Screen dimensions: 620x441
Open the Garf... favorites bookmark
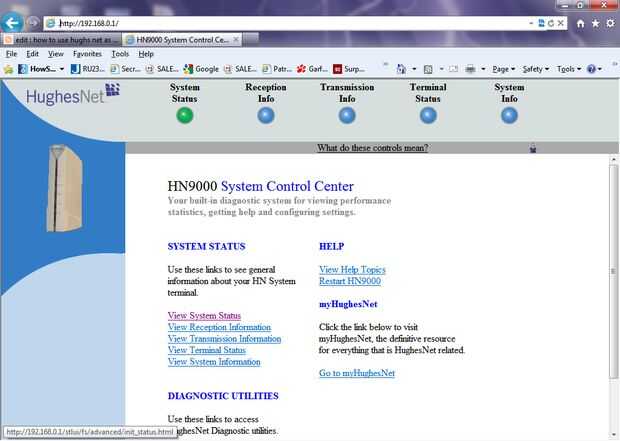coord(312,69)
